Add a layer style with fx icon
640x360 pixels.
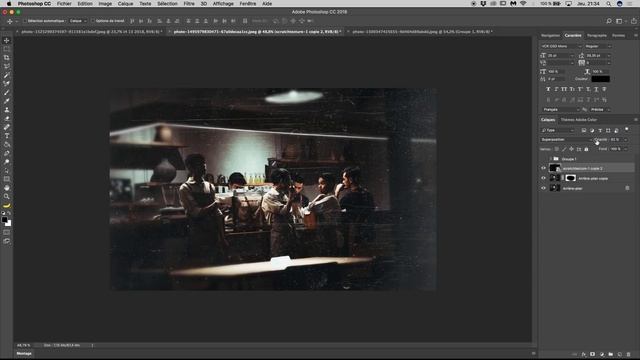pos(584,354)
